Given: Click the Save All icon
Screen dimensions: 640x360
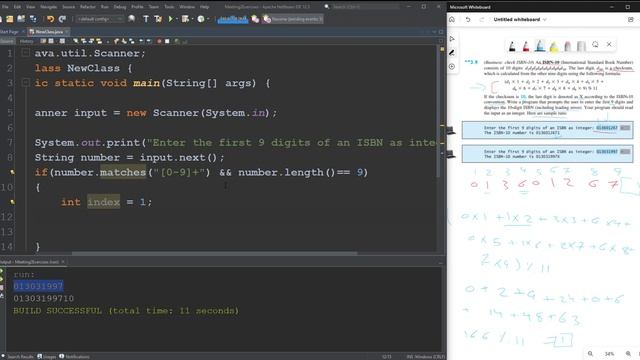Looking at the screenshot, I should point(33,19).
